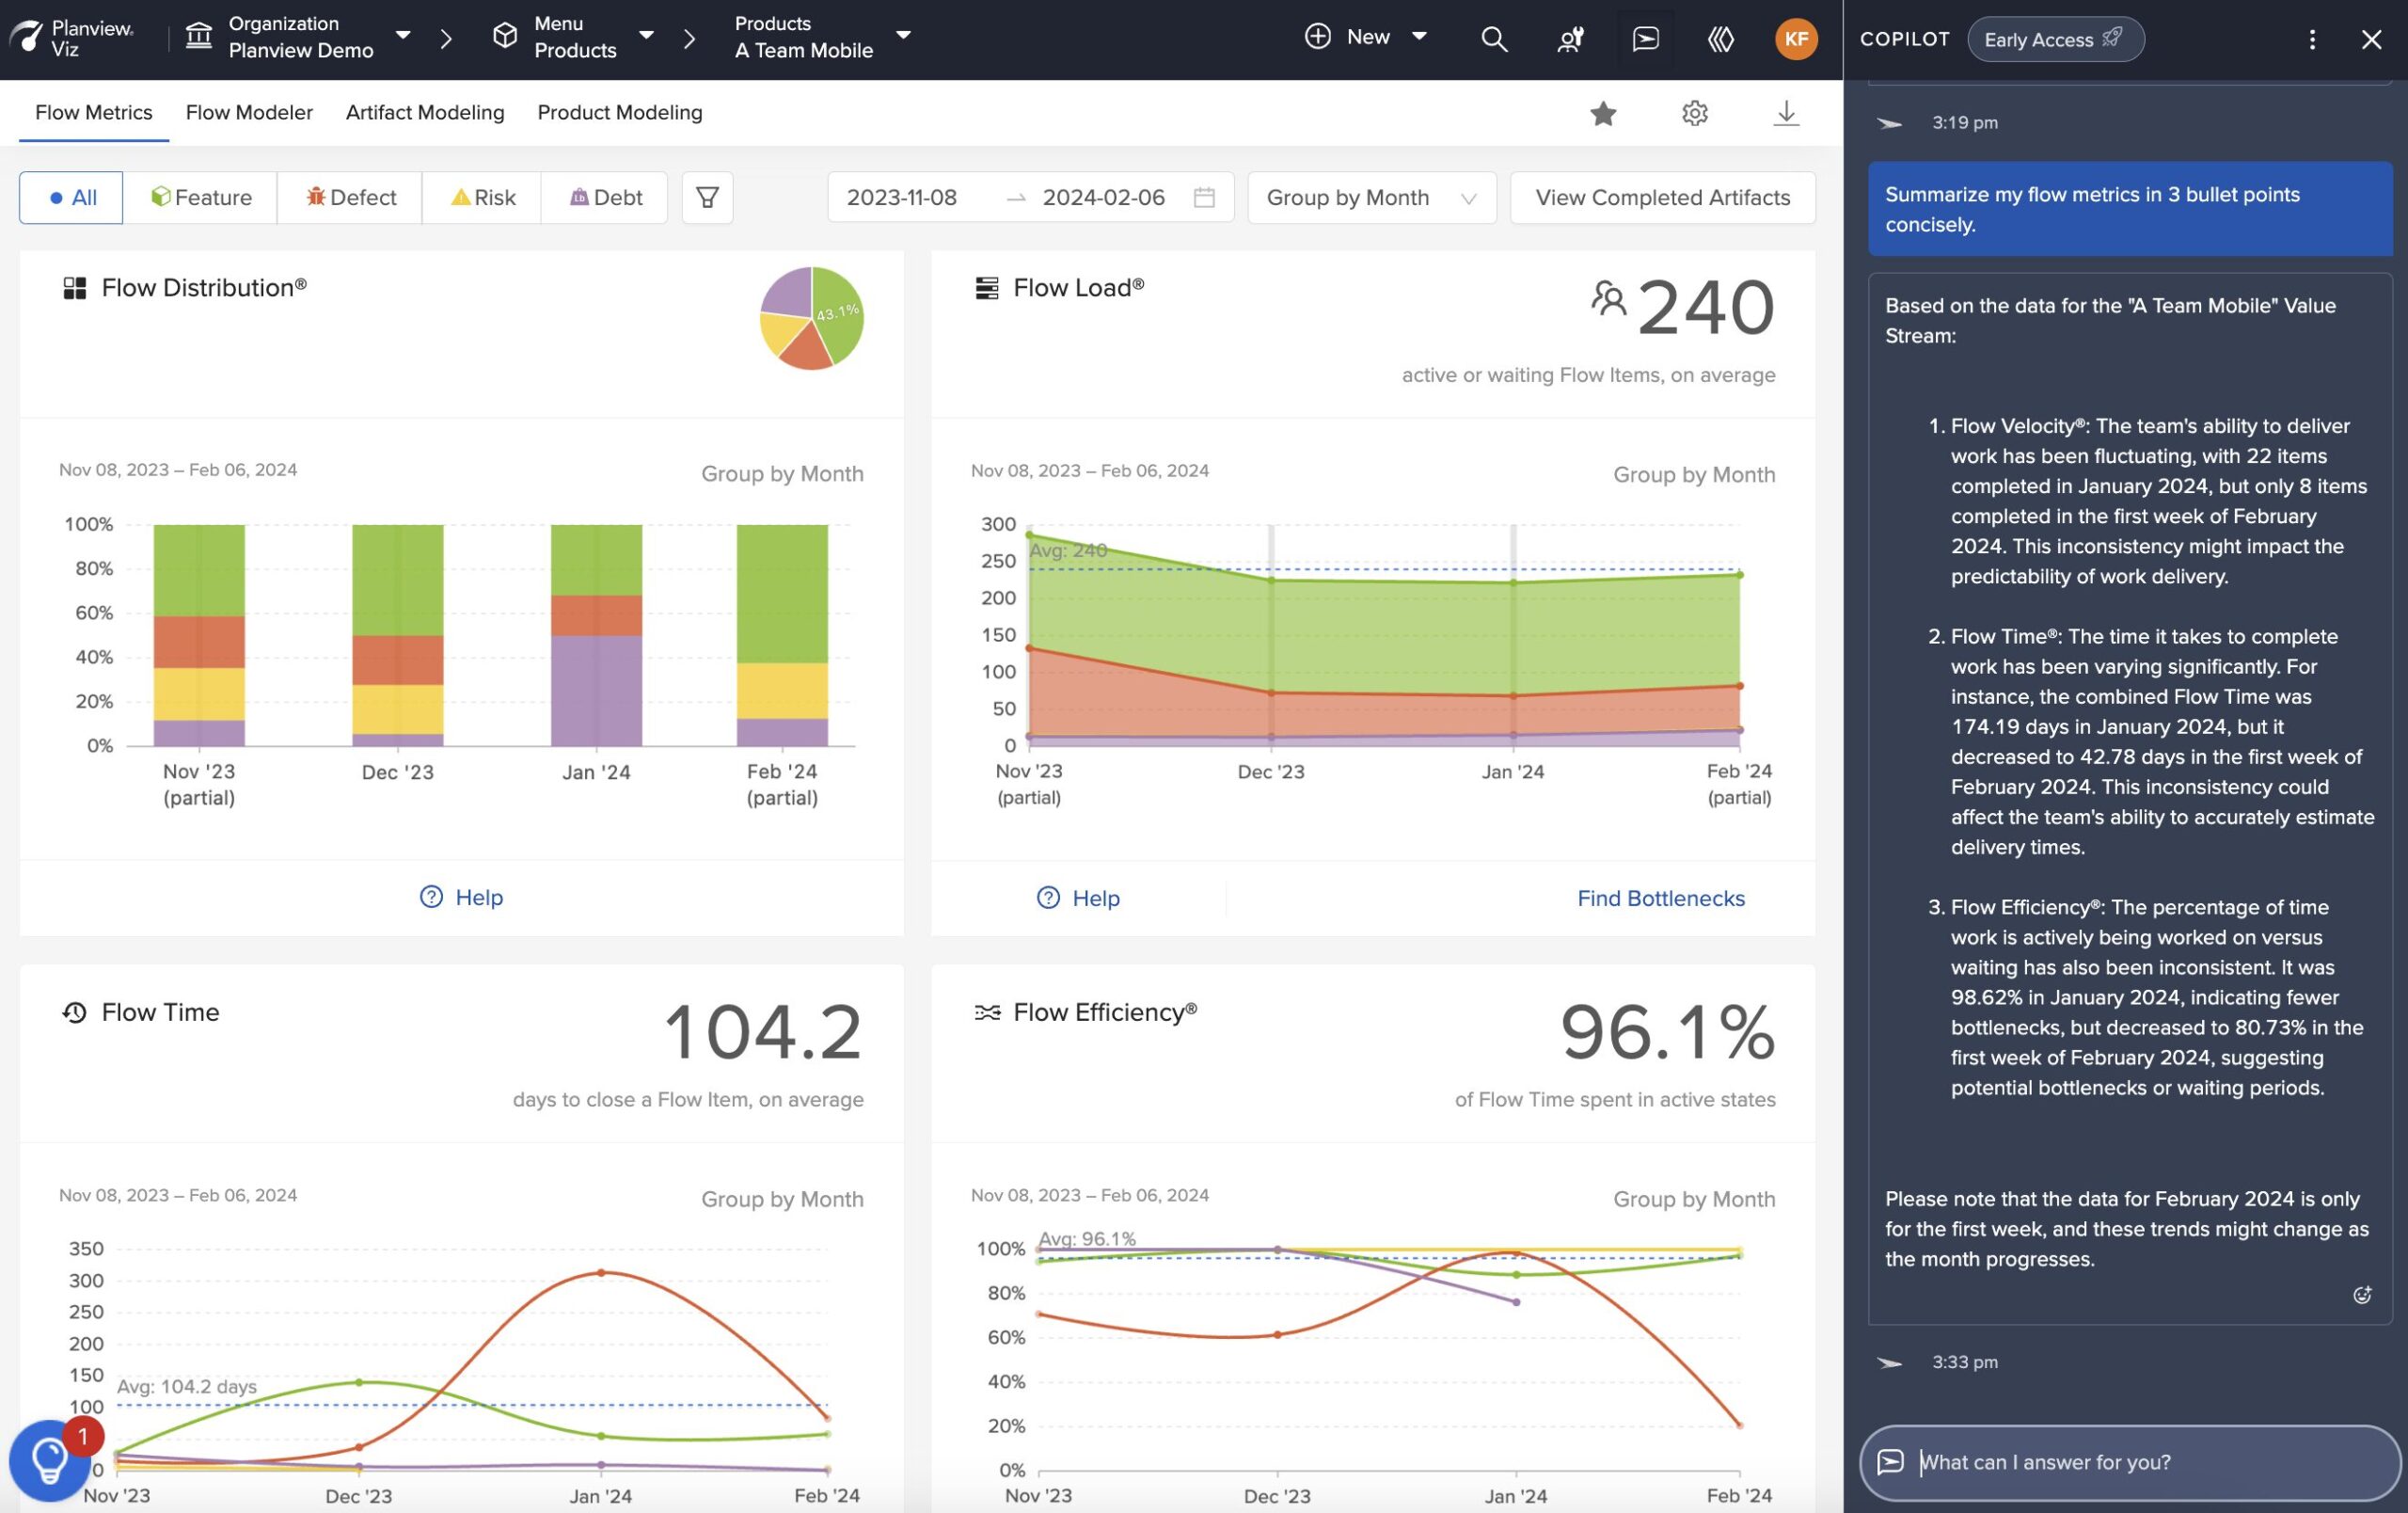Image resolution: width=2408 pixels, height=1513 pixels.
Task: Click the Dec '23 yellow bar segment
Action: 397,709
